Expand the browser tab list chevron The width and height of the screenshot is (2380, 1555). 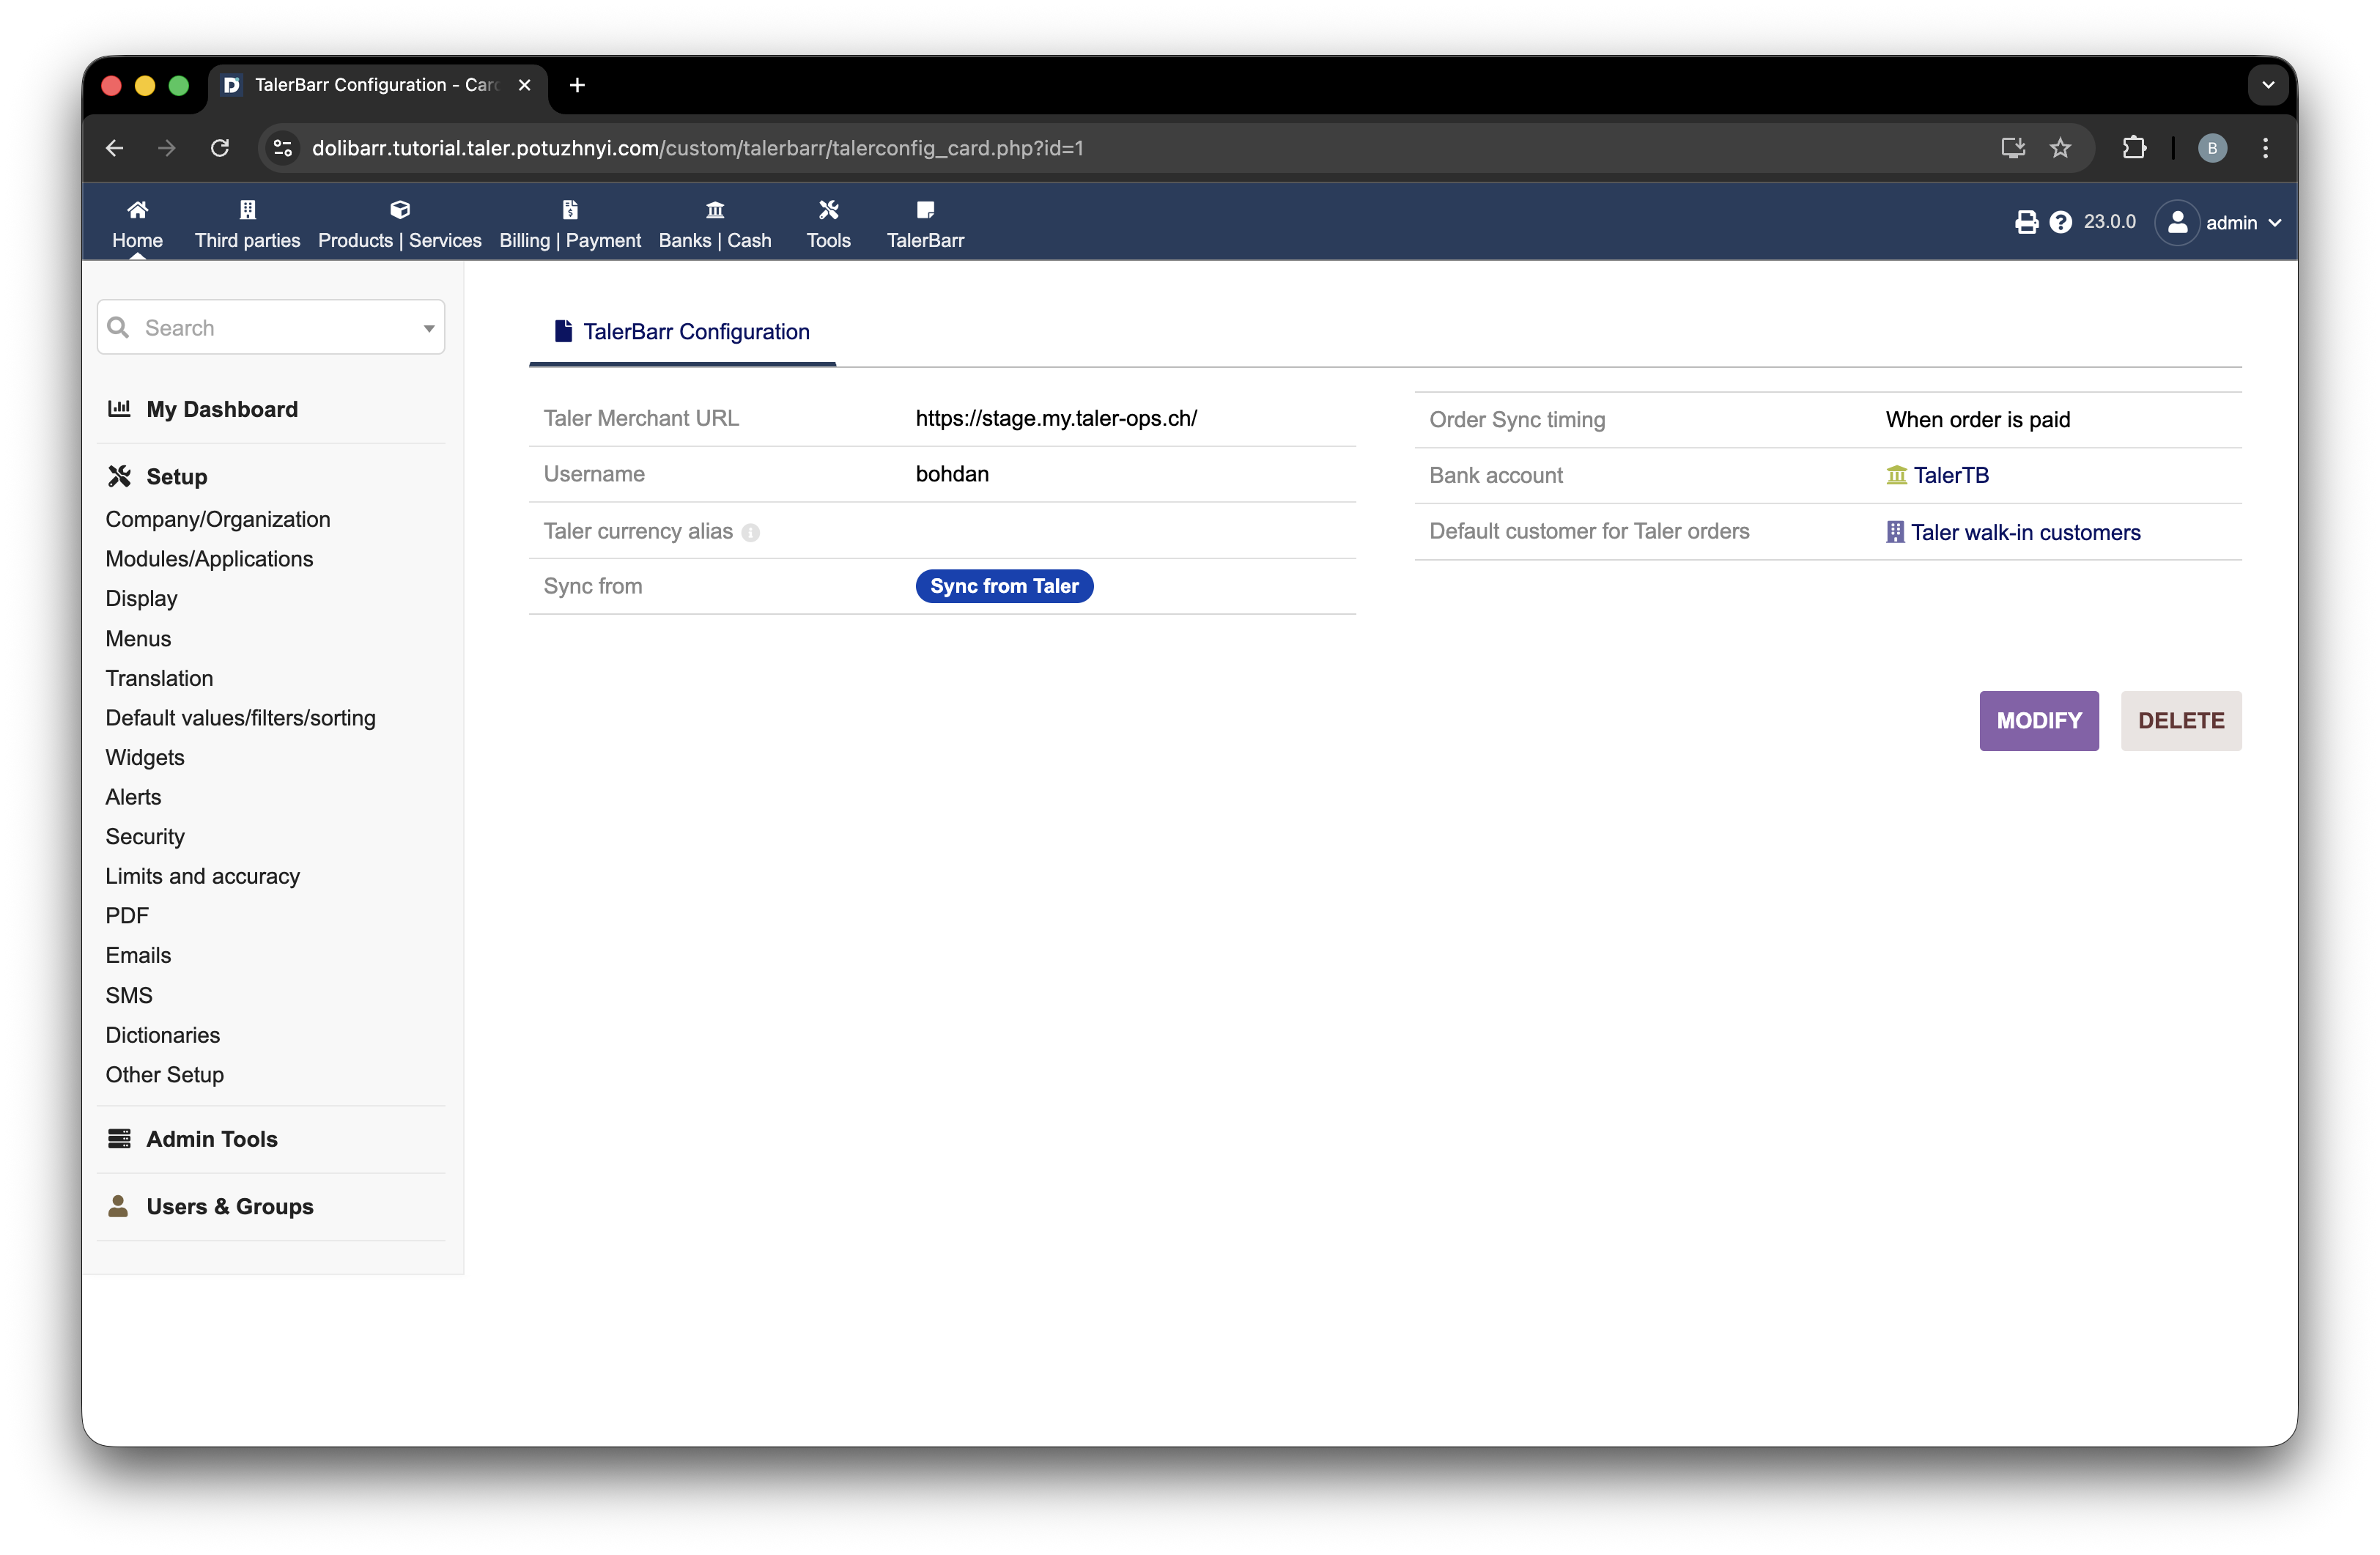click(x=2268, y=85)
